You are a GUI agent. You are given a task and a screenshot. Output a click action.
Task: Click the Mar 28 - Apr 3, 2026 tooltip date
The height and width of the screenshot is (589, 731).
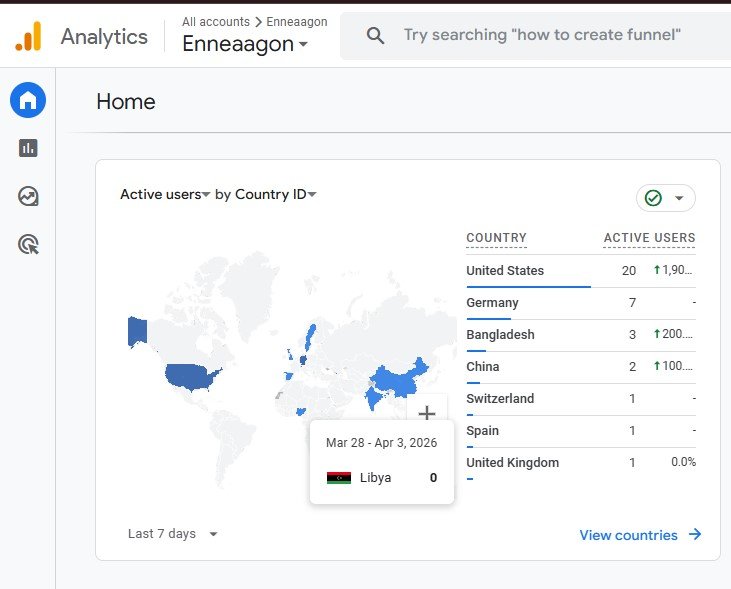(x=381, y=443)
